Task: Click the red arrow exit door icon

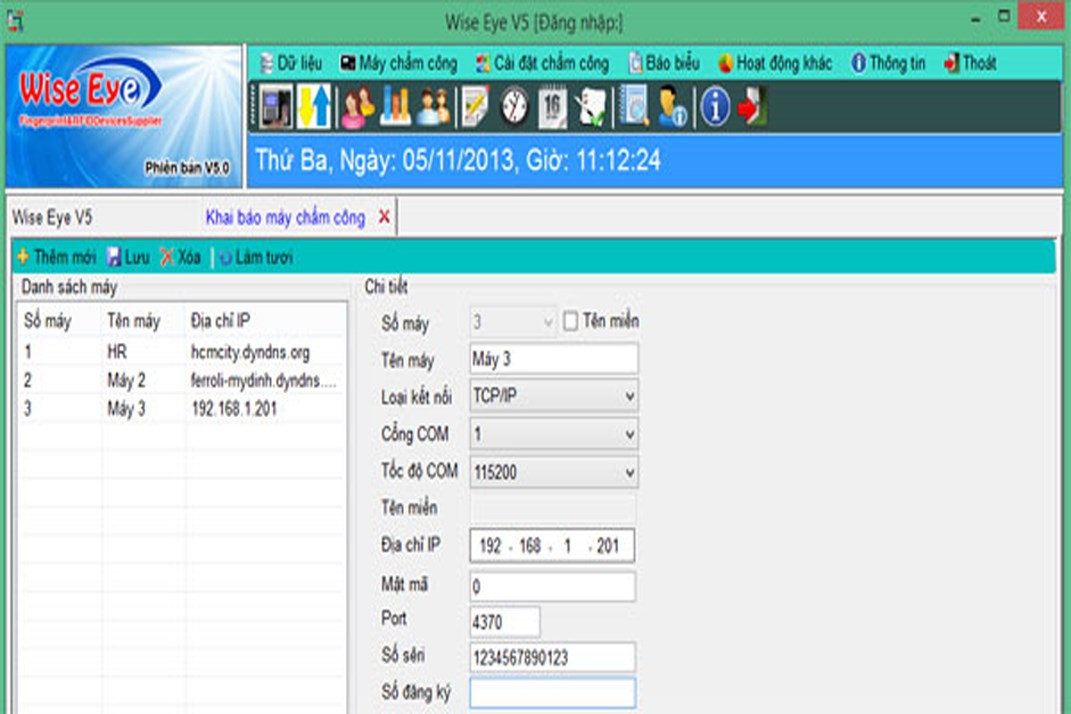Action: 752,107
